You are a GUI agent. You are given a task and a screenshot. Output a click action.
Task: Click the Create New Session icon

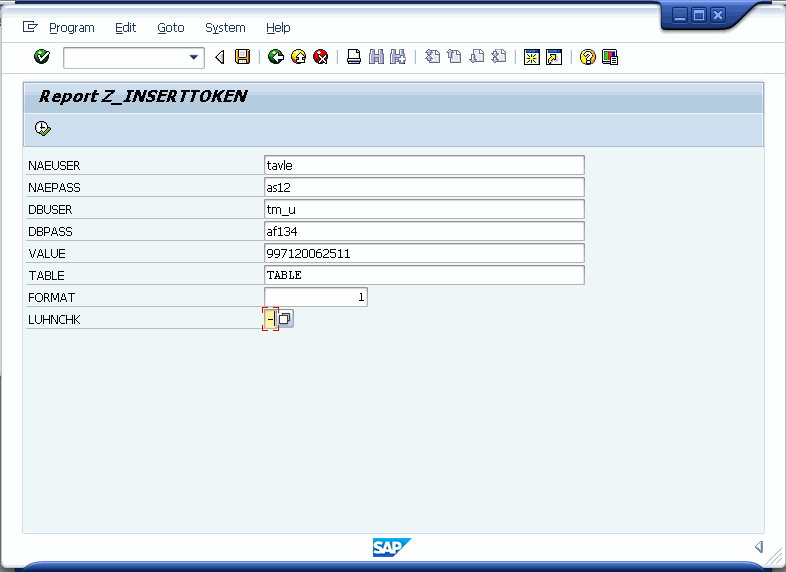click(x=531, y=58)
